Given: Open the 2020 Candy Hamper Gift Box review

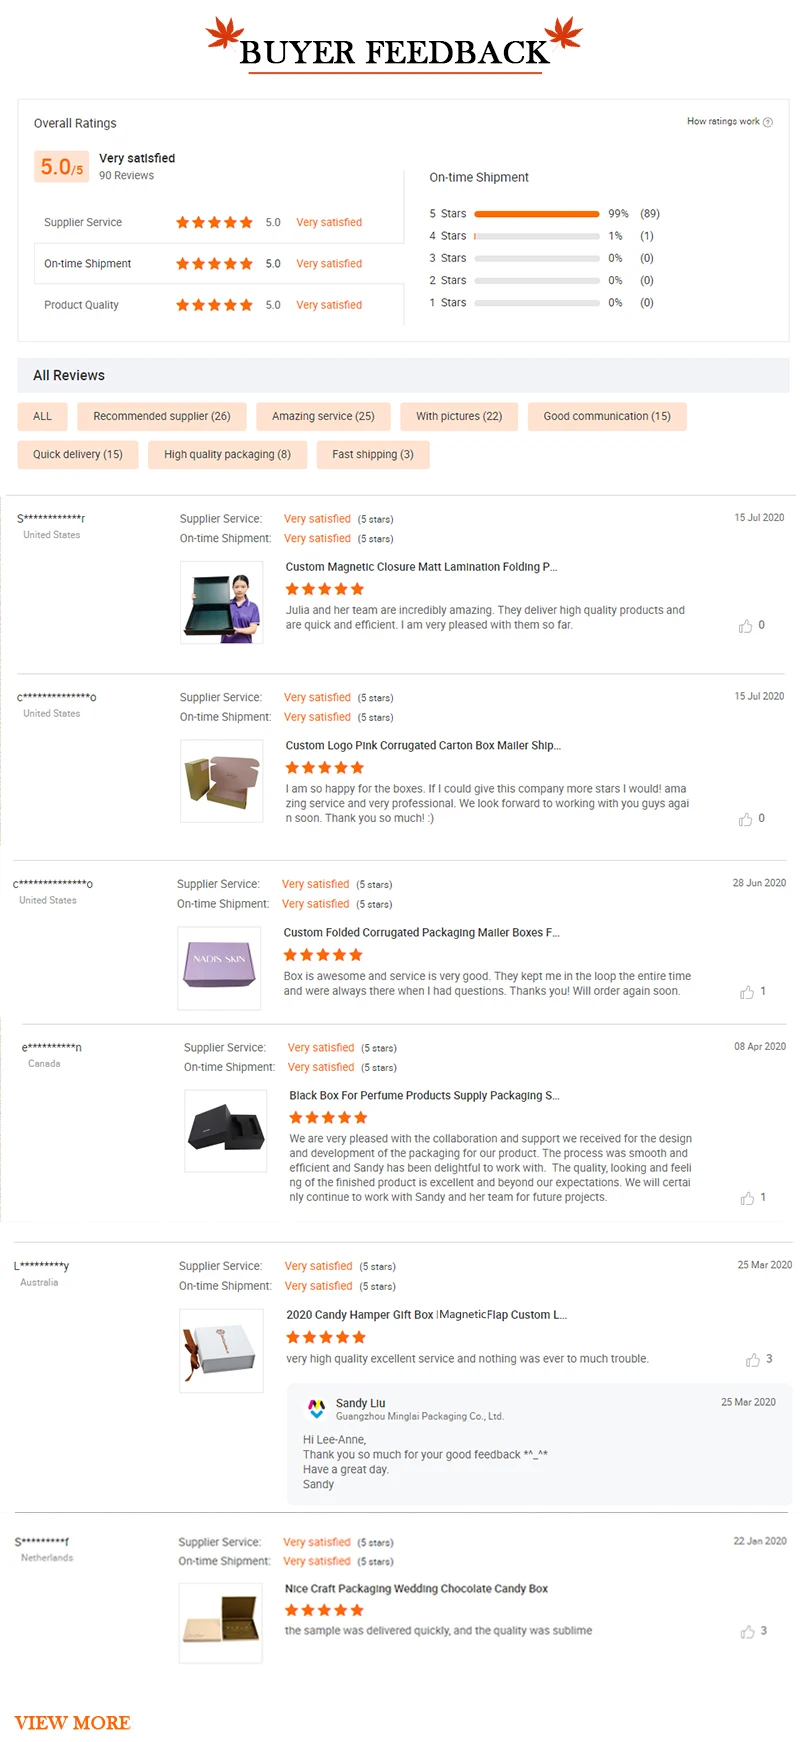Looking at the screenshot, I should 426,1314.
